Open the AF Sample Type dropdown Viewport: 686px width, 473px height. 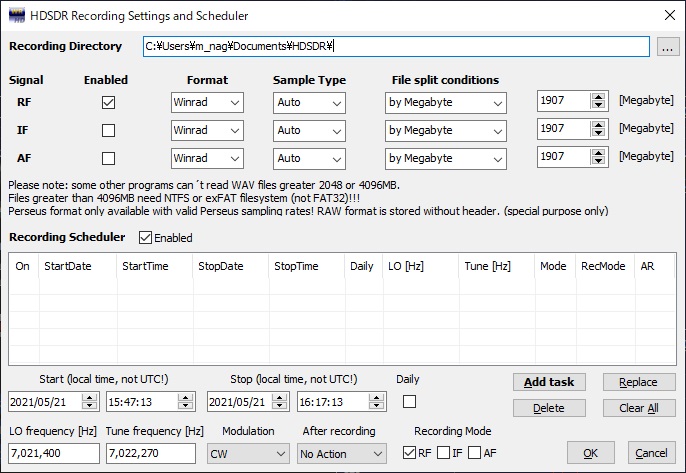click(x=309, y=159)
